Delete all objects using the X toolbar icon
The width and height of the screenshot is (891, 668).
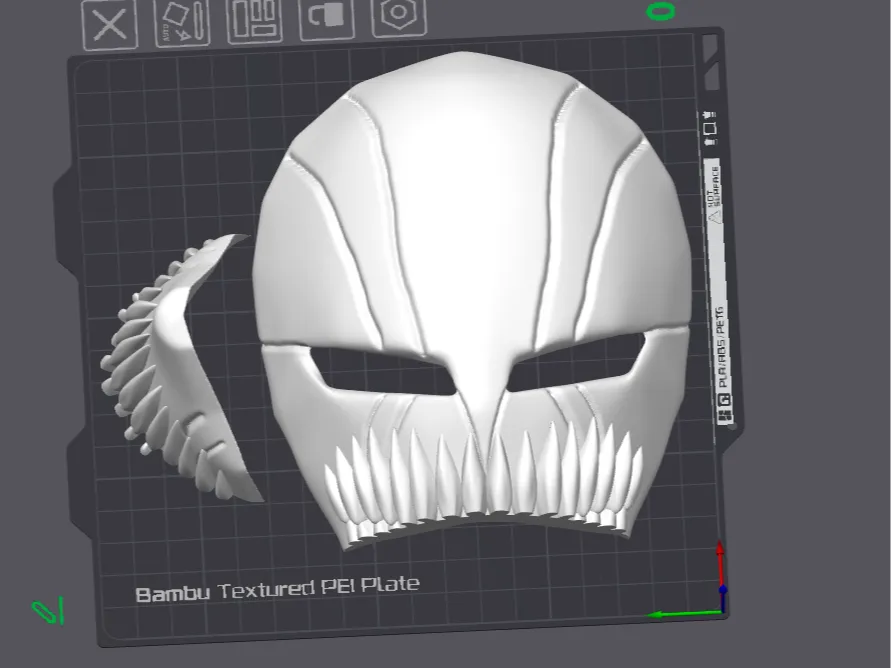pos(108,22)
